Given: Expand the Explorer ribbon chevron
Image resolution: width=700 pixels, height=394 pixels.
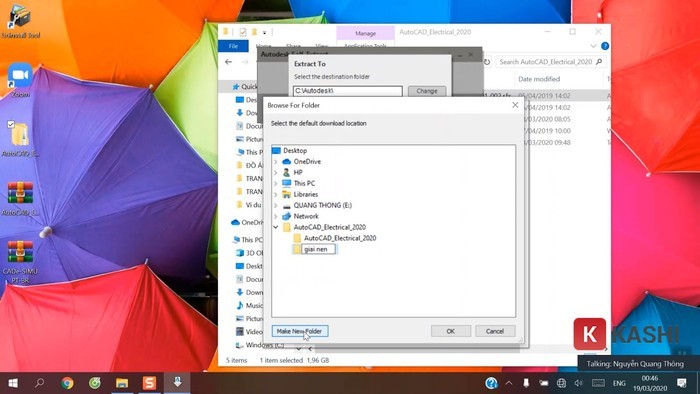Looking at the screenshot, I should tap(593, 46).
